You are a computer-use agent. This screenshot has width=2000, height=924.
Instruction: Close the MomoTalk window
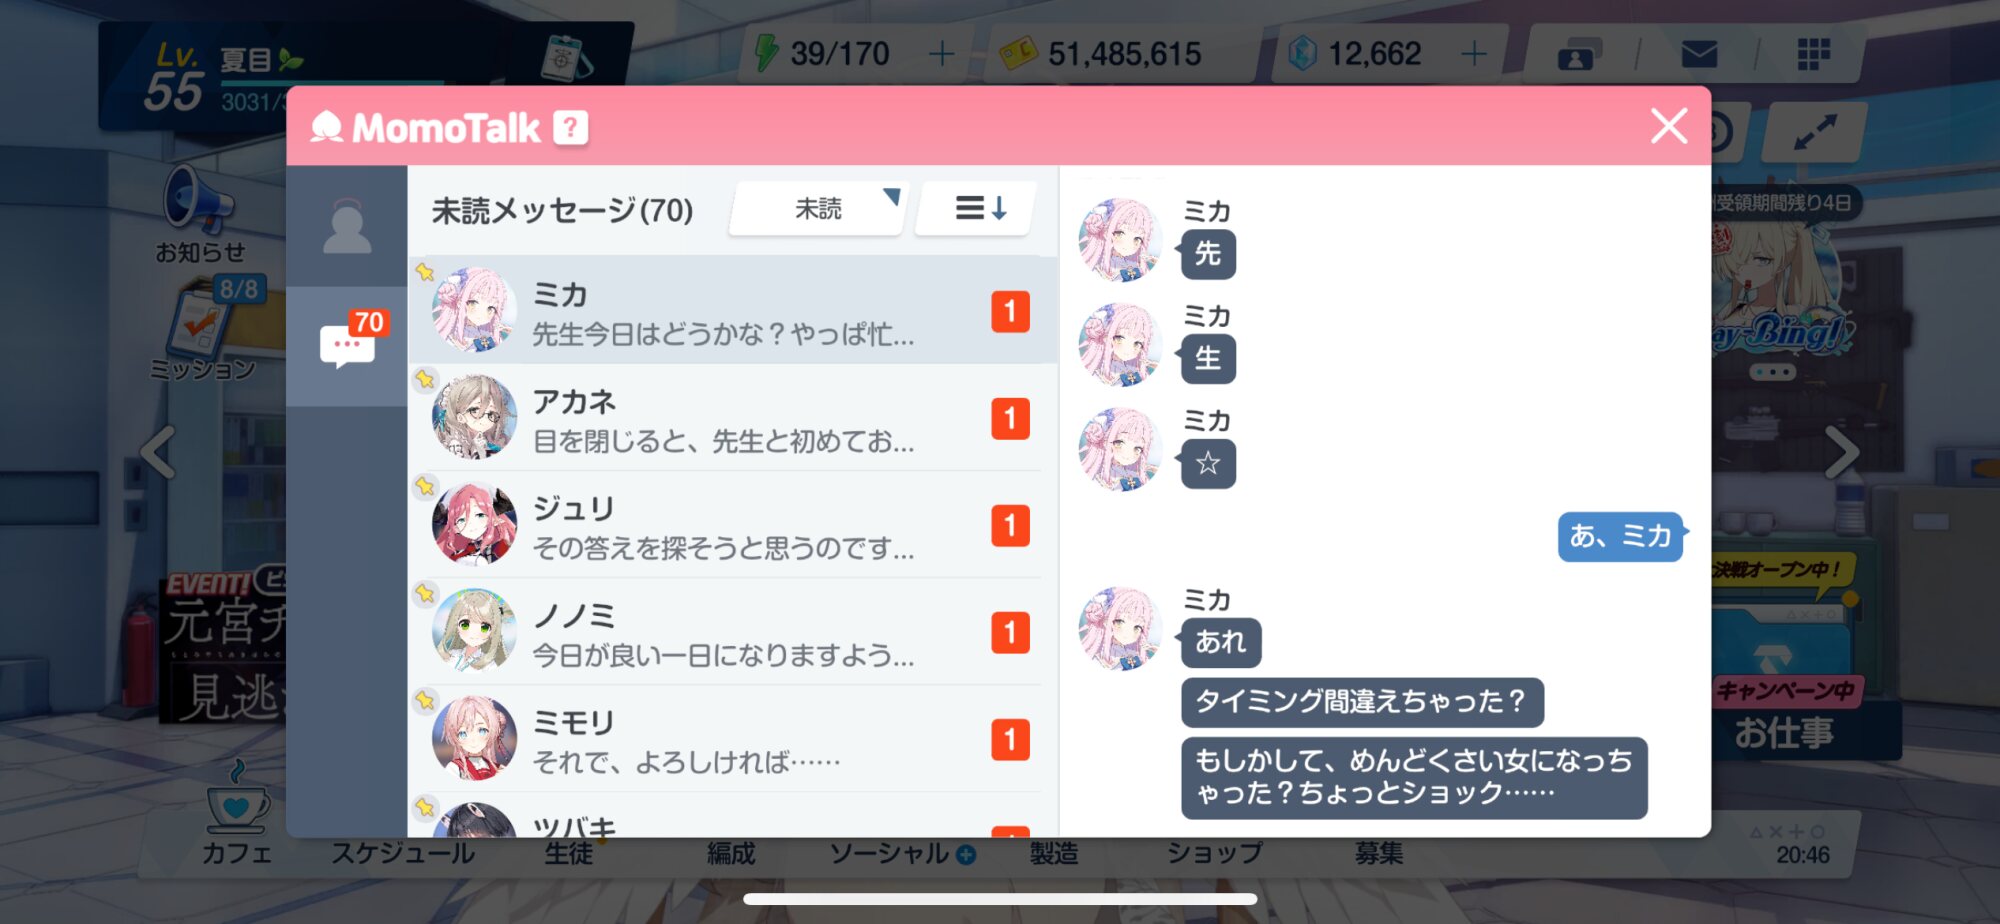[1668, 126]
